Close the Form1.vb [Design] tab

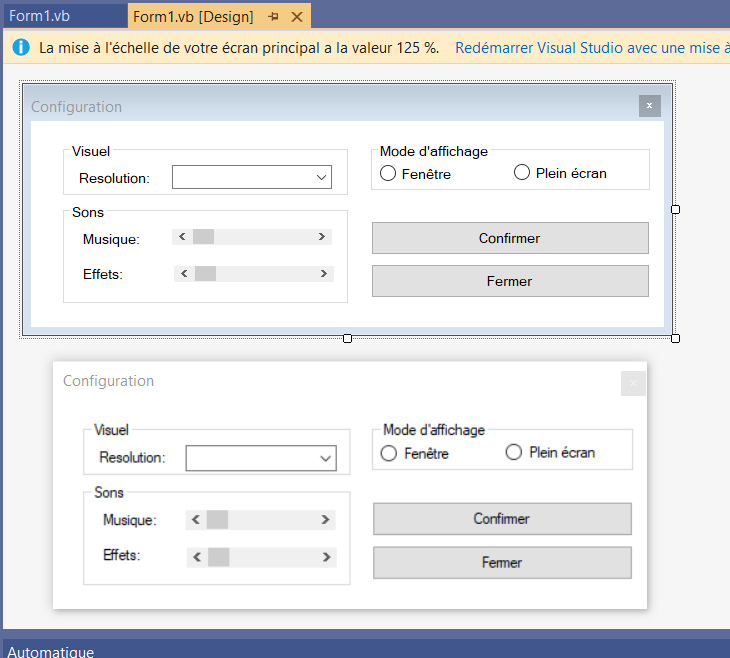pyautogui.click(x=297, y=17)
